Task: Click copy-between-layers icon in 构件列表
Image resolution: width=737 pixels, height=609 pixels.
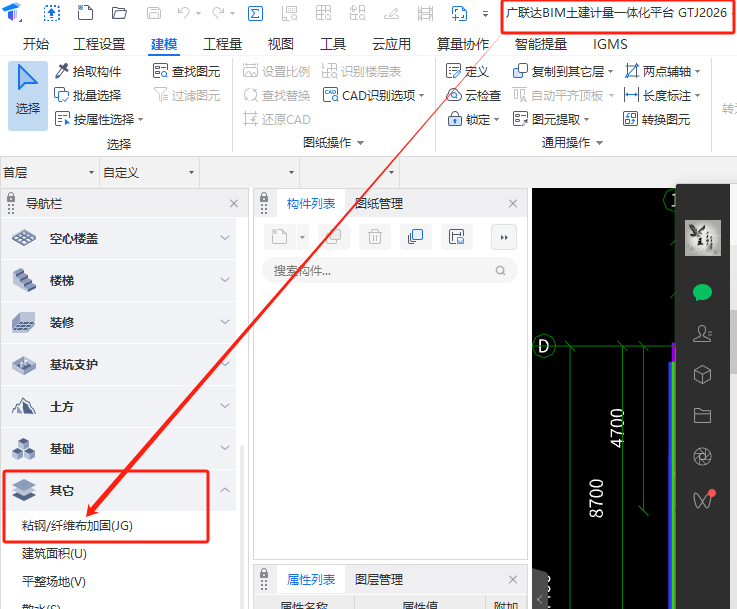Action: point(416,237)
